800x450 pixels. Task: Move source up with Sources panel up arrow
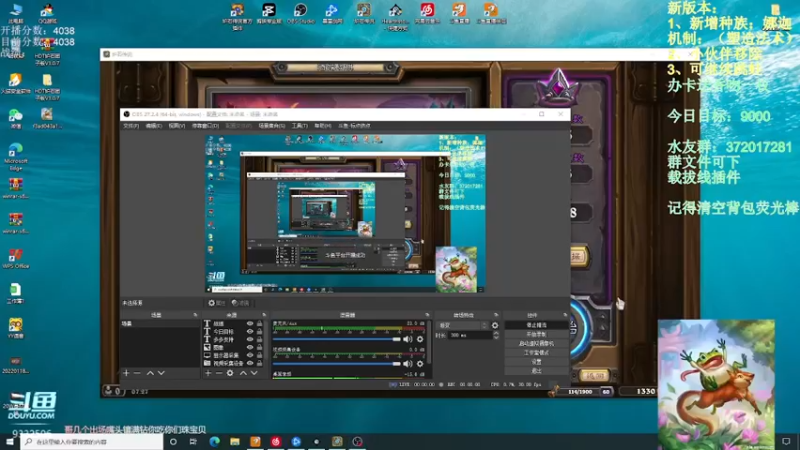(x=243, y=373)
